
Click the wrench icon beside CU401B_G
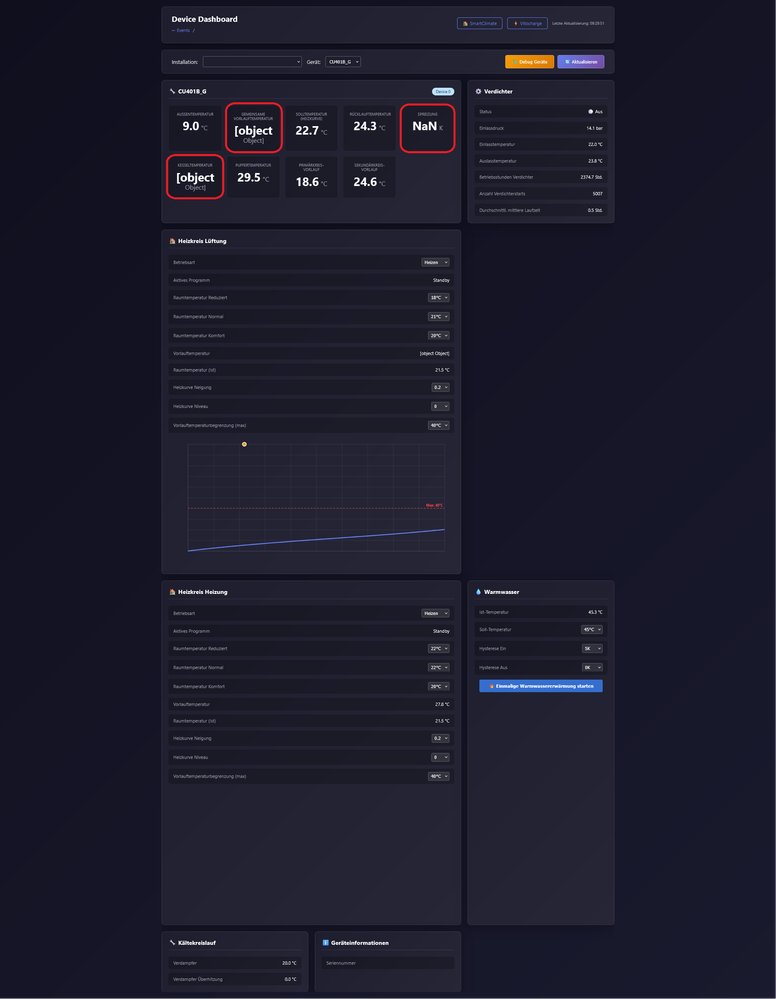pyautogui.click(x=172, y=91)
